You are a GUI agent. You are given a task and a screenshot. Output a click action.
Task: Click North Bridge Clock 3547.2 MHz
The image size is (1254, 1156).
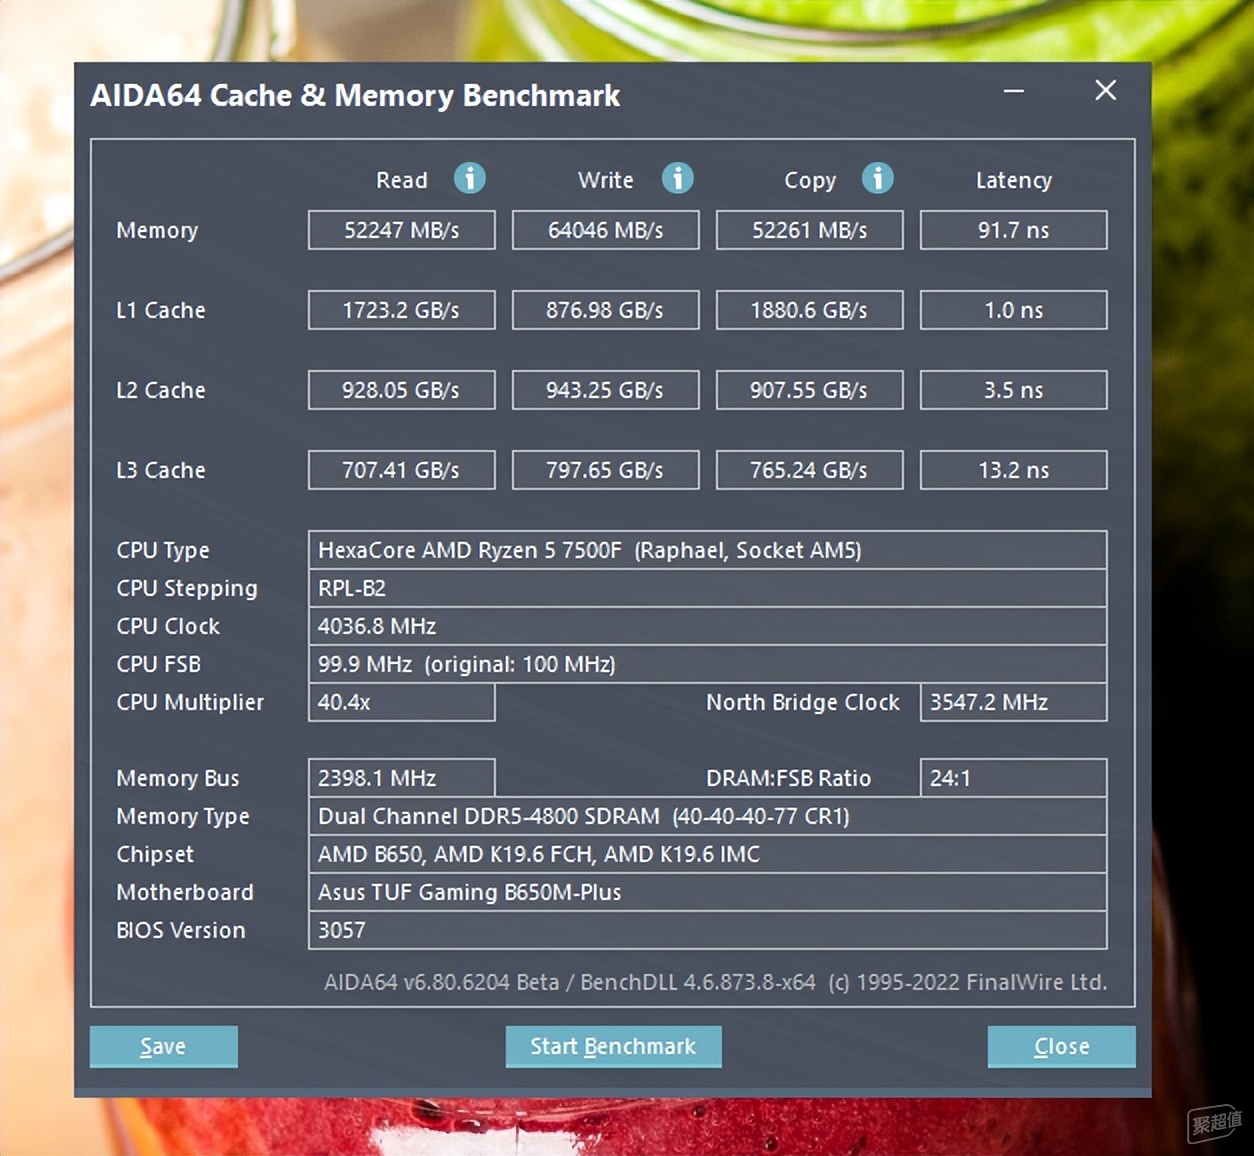[x=1014, y=702]
